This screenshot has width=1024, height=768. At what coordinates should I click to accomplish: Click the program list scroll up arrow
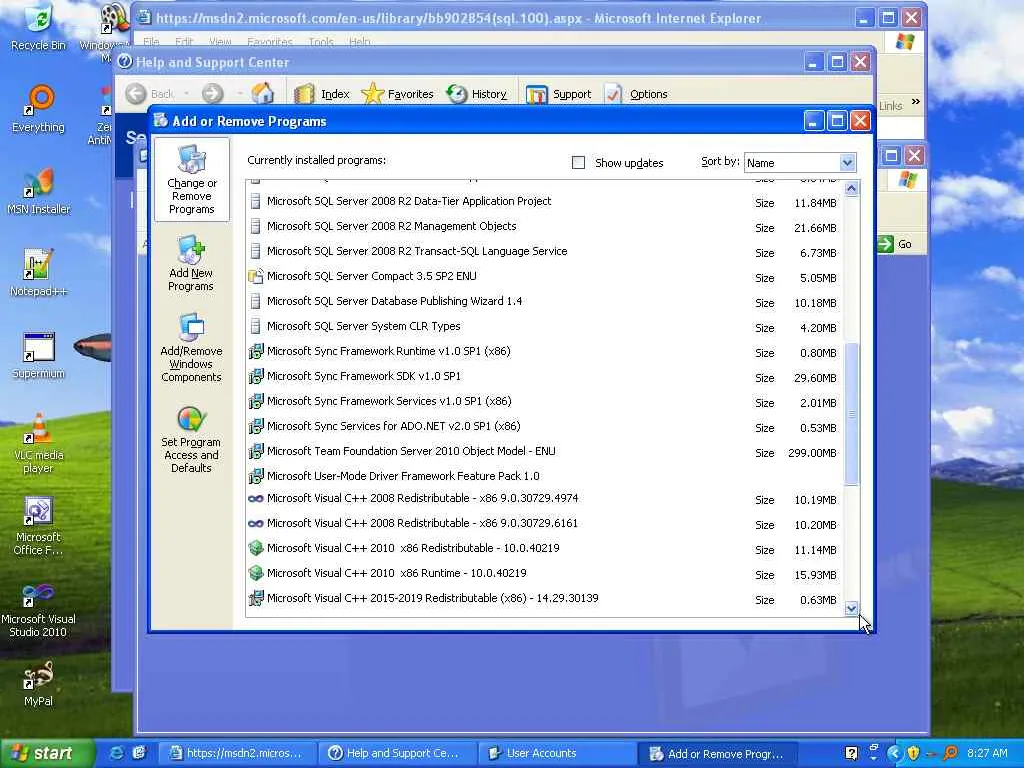click(851, 189)
